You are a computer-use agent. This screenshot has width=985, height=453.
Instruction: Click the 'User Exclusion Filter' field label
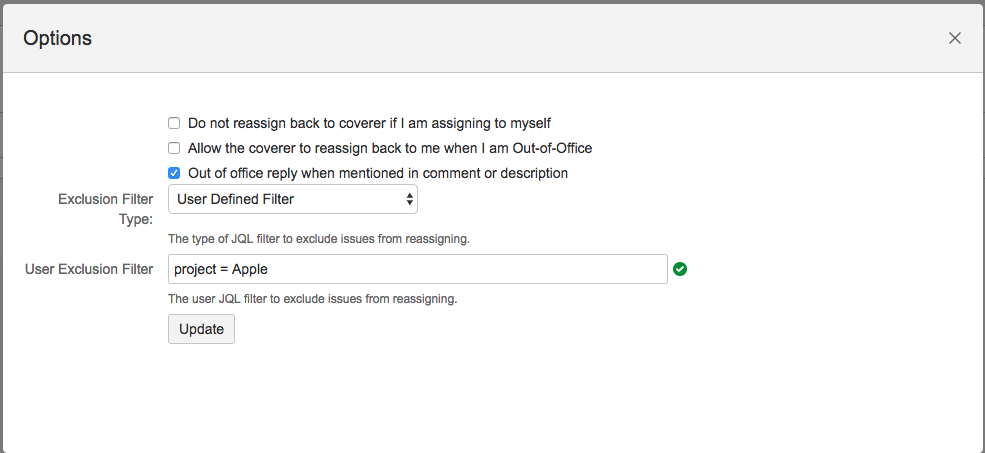[x=89, y=269]
